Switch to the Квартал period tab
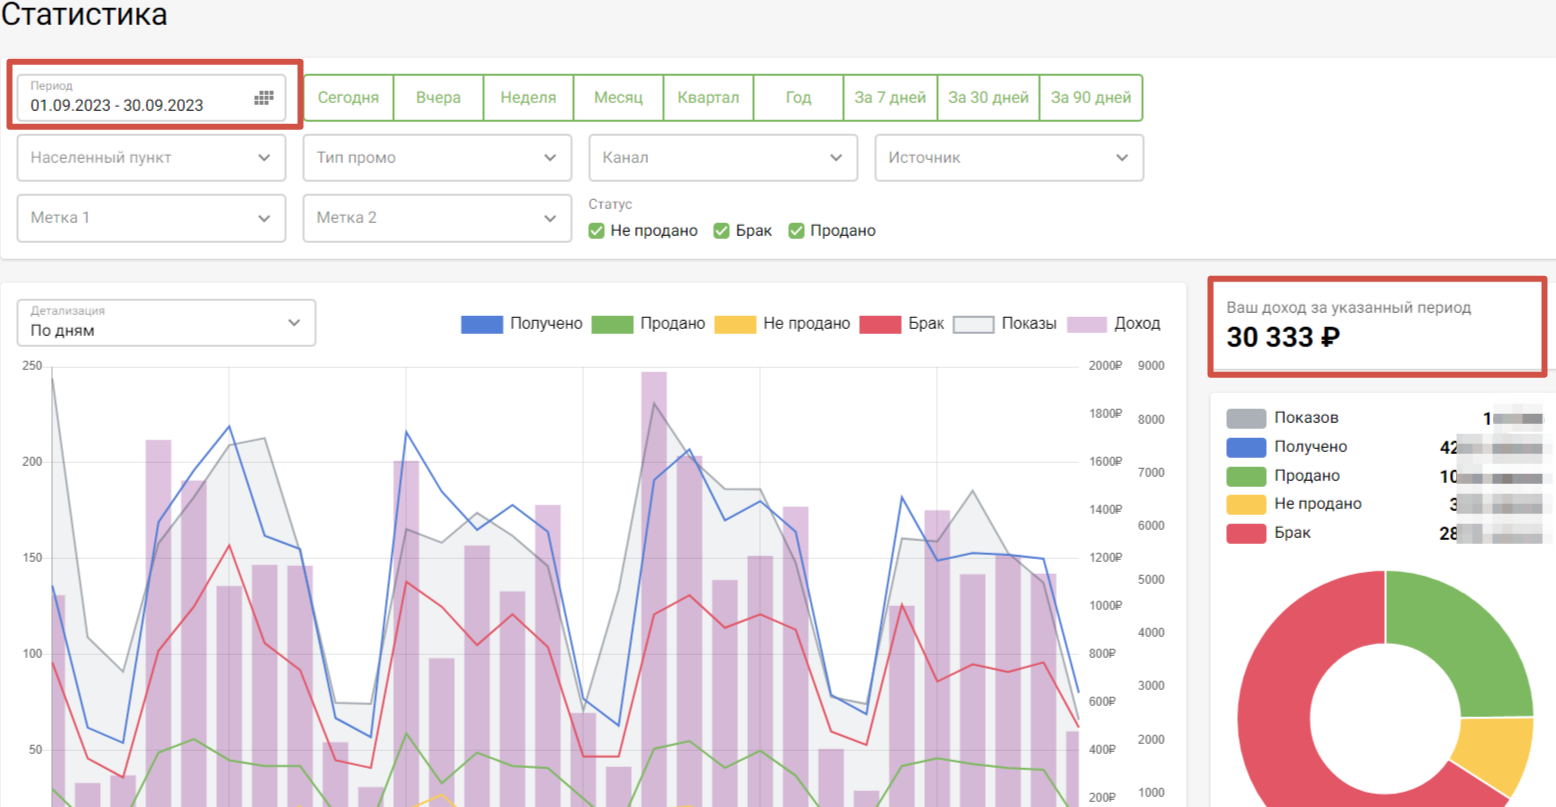This screenshot has width=1556, height=807. click(708, 98)
